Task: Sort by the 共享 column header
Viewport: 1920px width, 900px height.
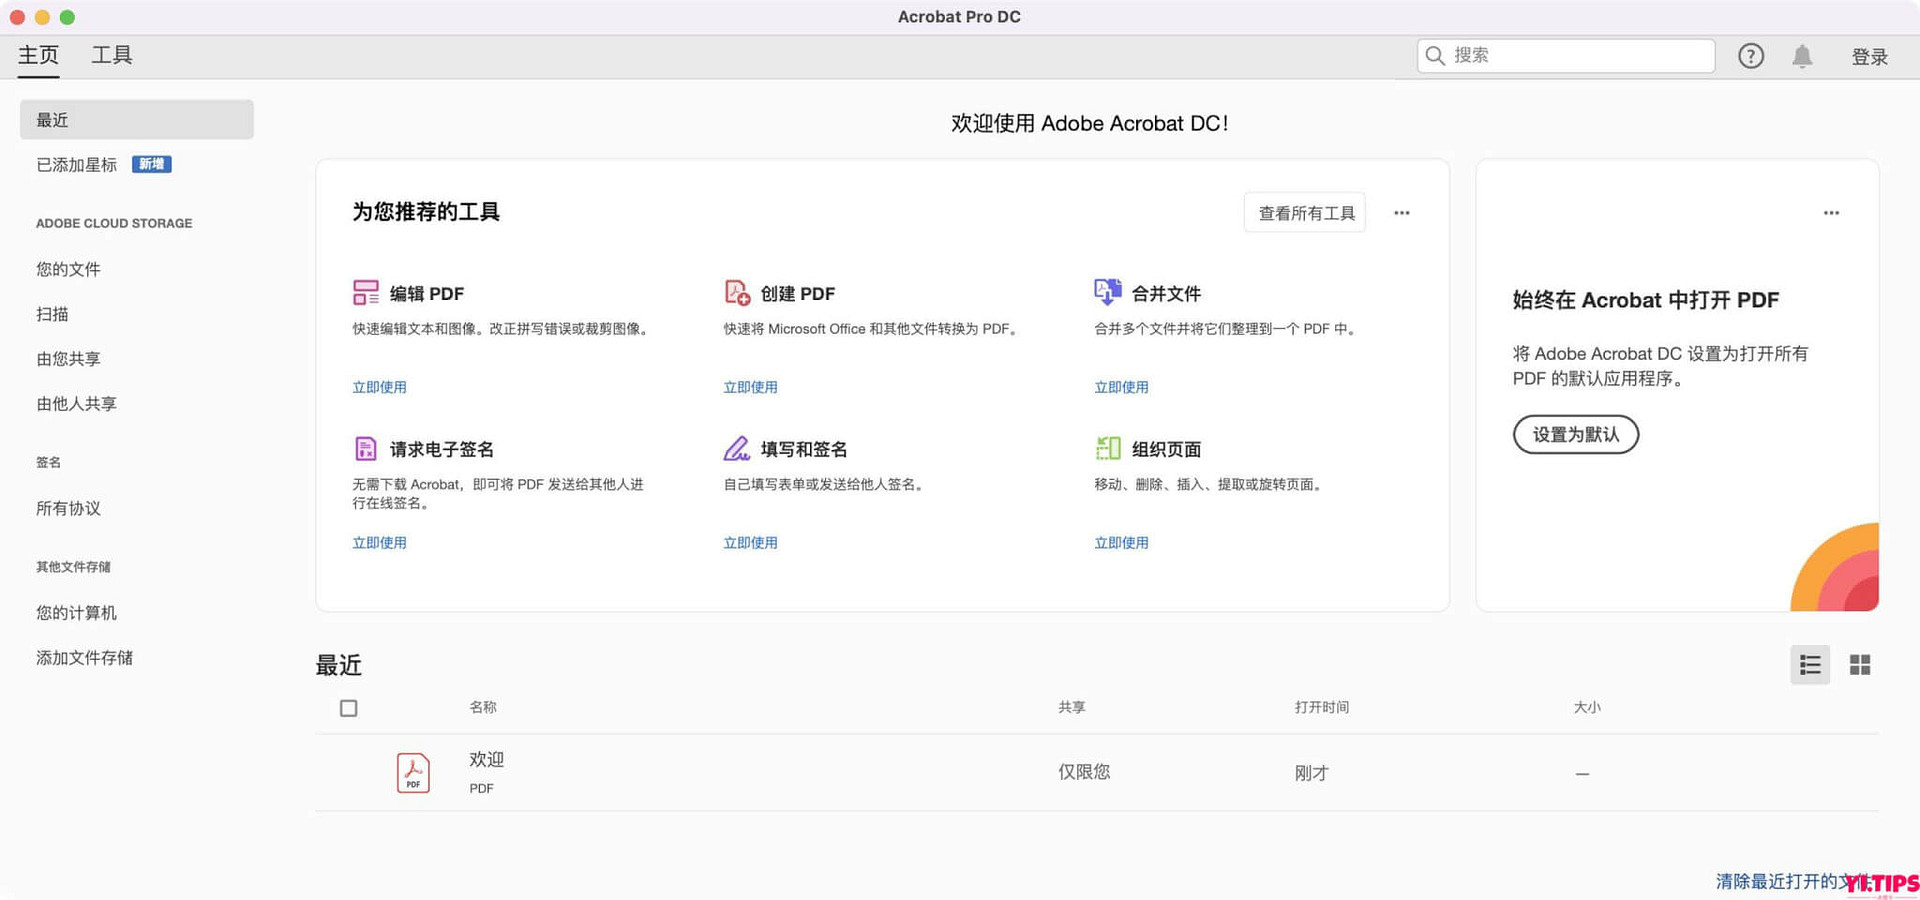Action: tap(1072, 707)
